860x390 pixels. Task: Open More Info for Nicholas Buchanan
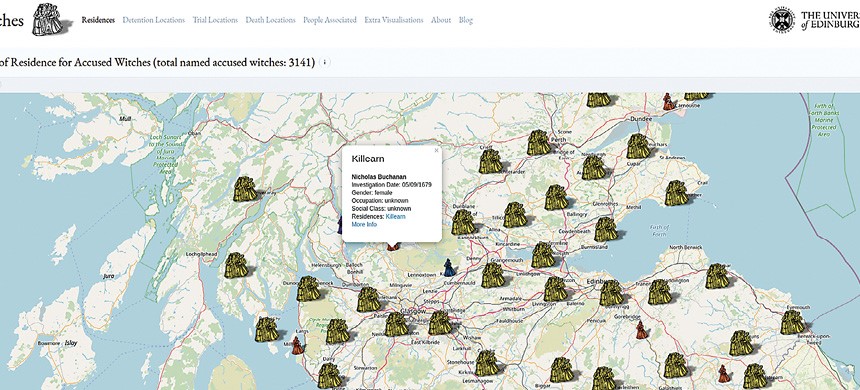[364, 224]
